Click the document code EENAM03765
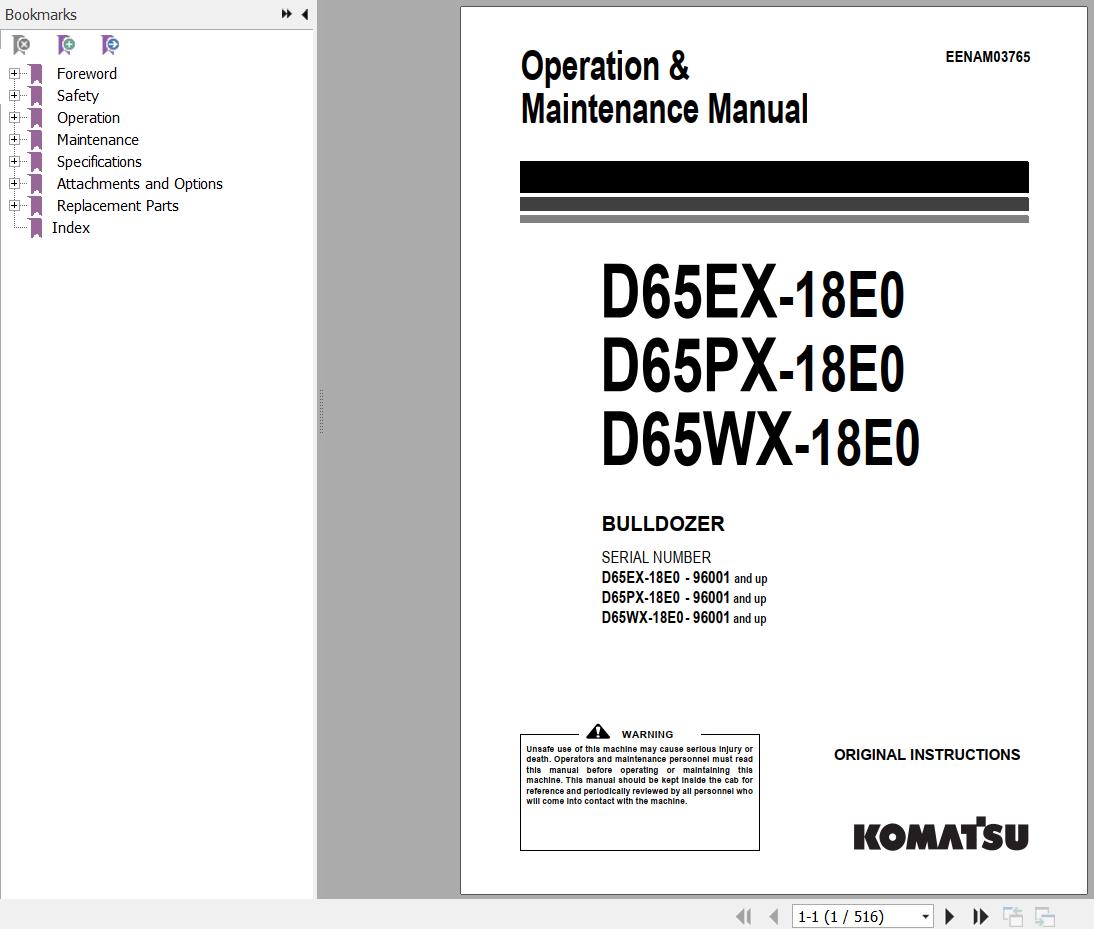The image size is (1094, 929). (x=987, y=57)
